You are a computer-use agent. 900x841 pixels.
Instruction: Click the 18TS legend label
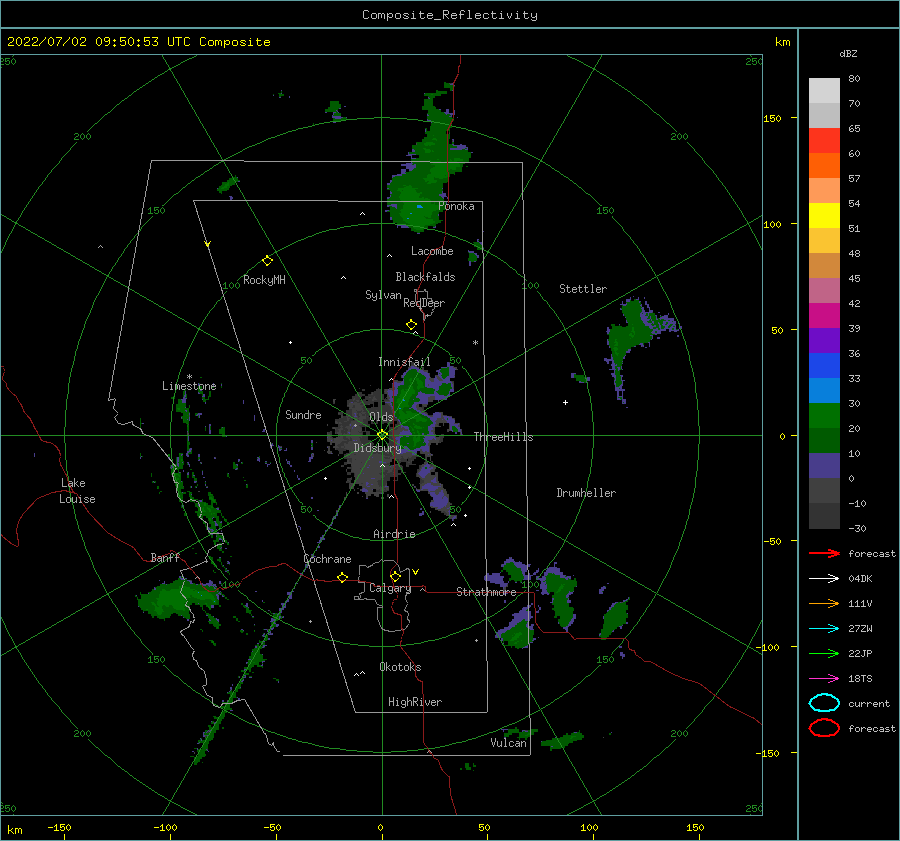[860, 679]
